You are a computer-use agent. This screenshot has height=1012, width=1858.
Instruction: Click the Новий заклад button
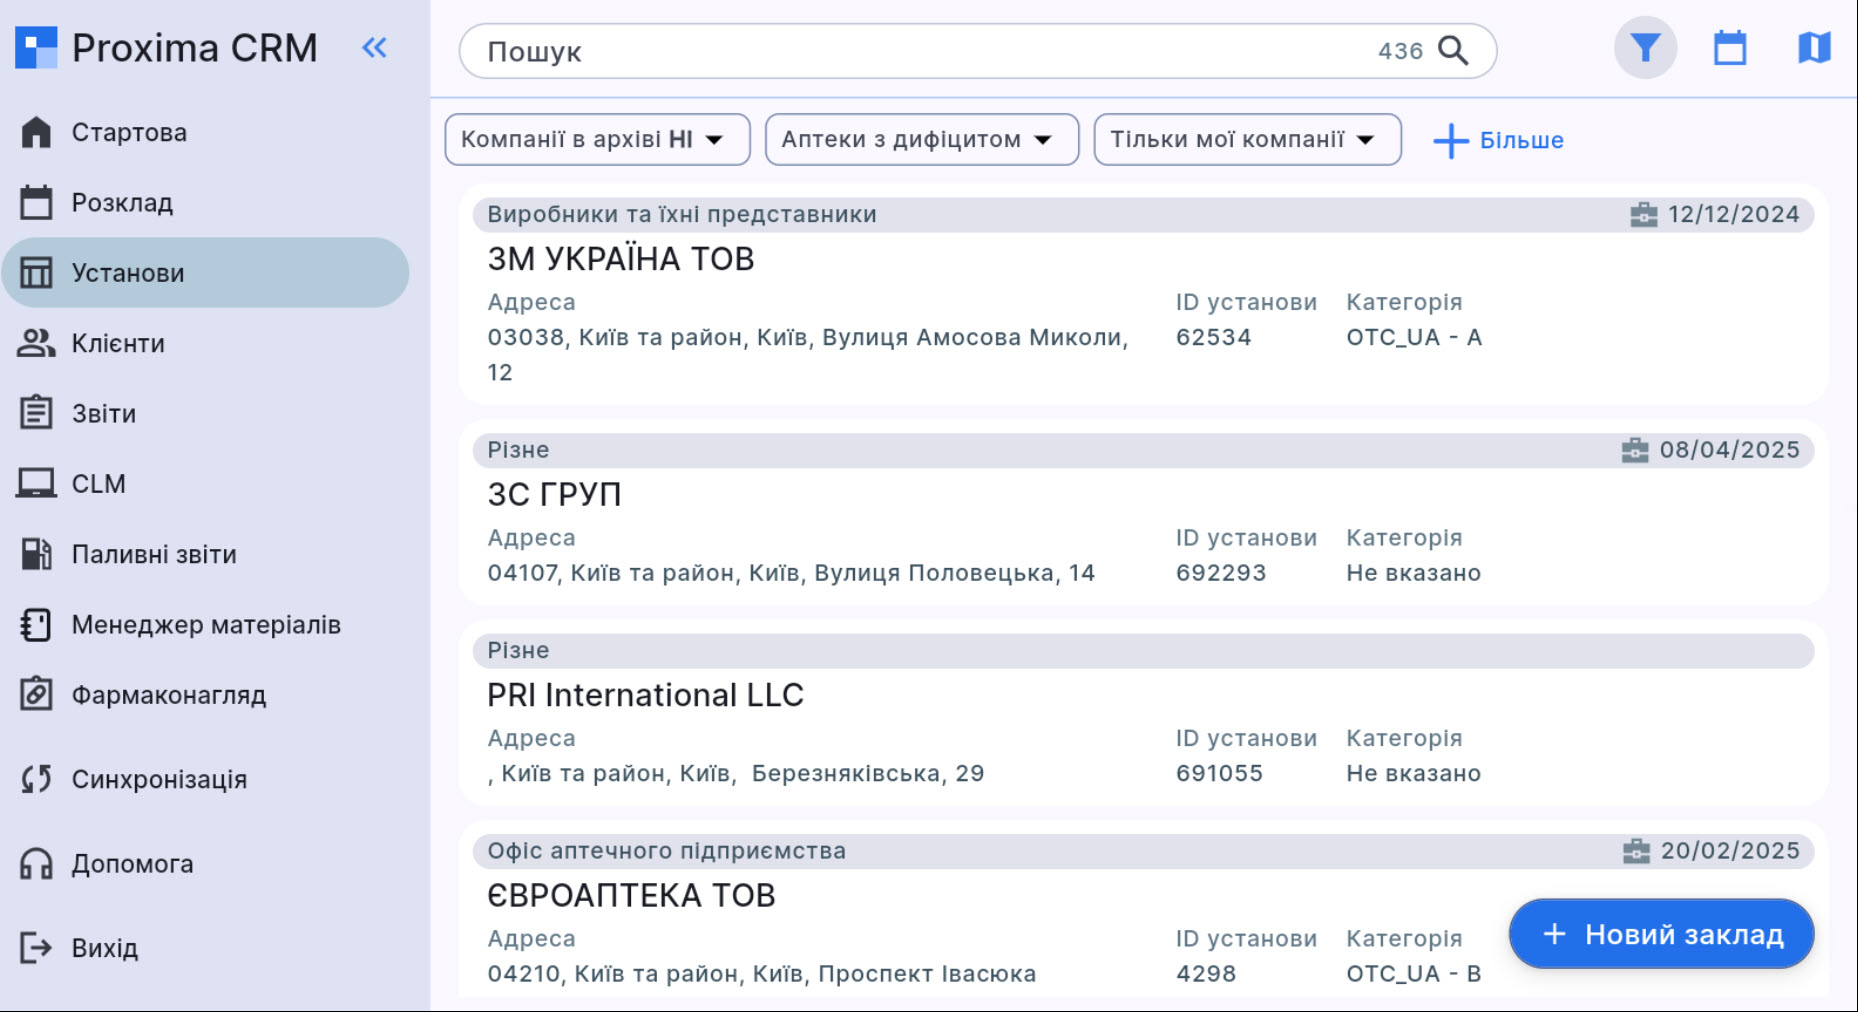[x=1661, y=934]
